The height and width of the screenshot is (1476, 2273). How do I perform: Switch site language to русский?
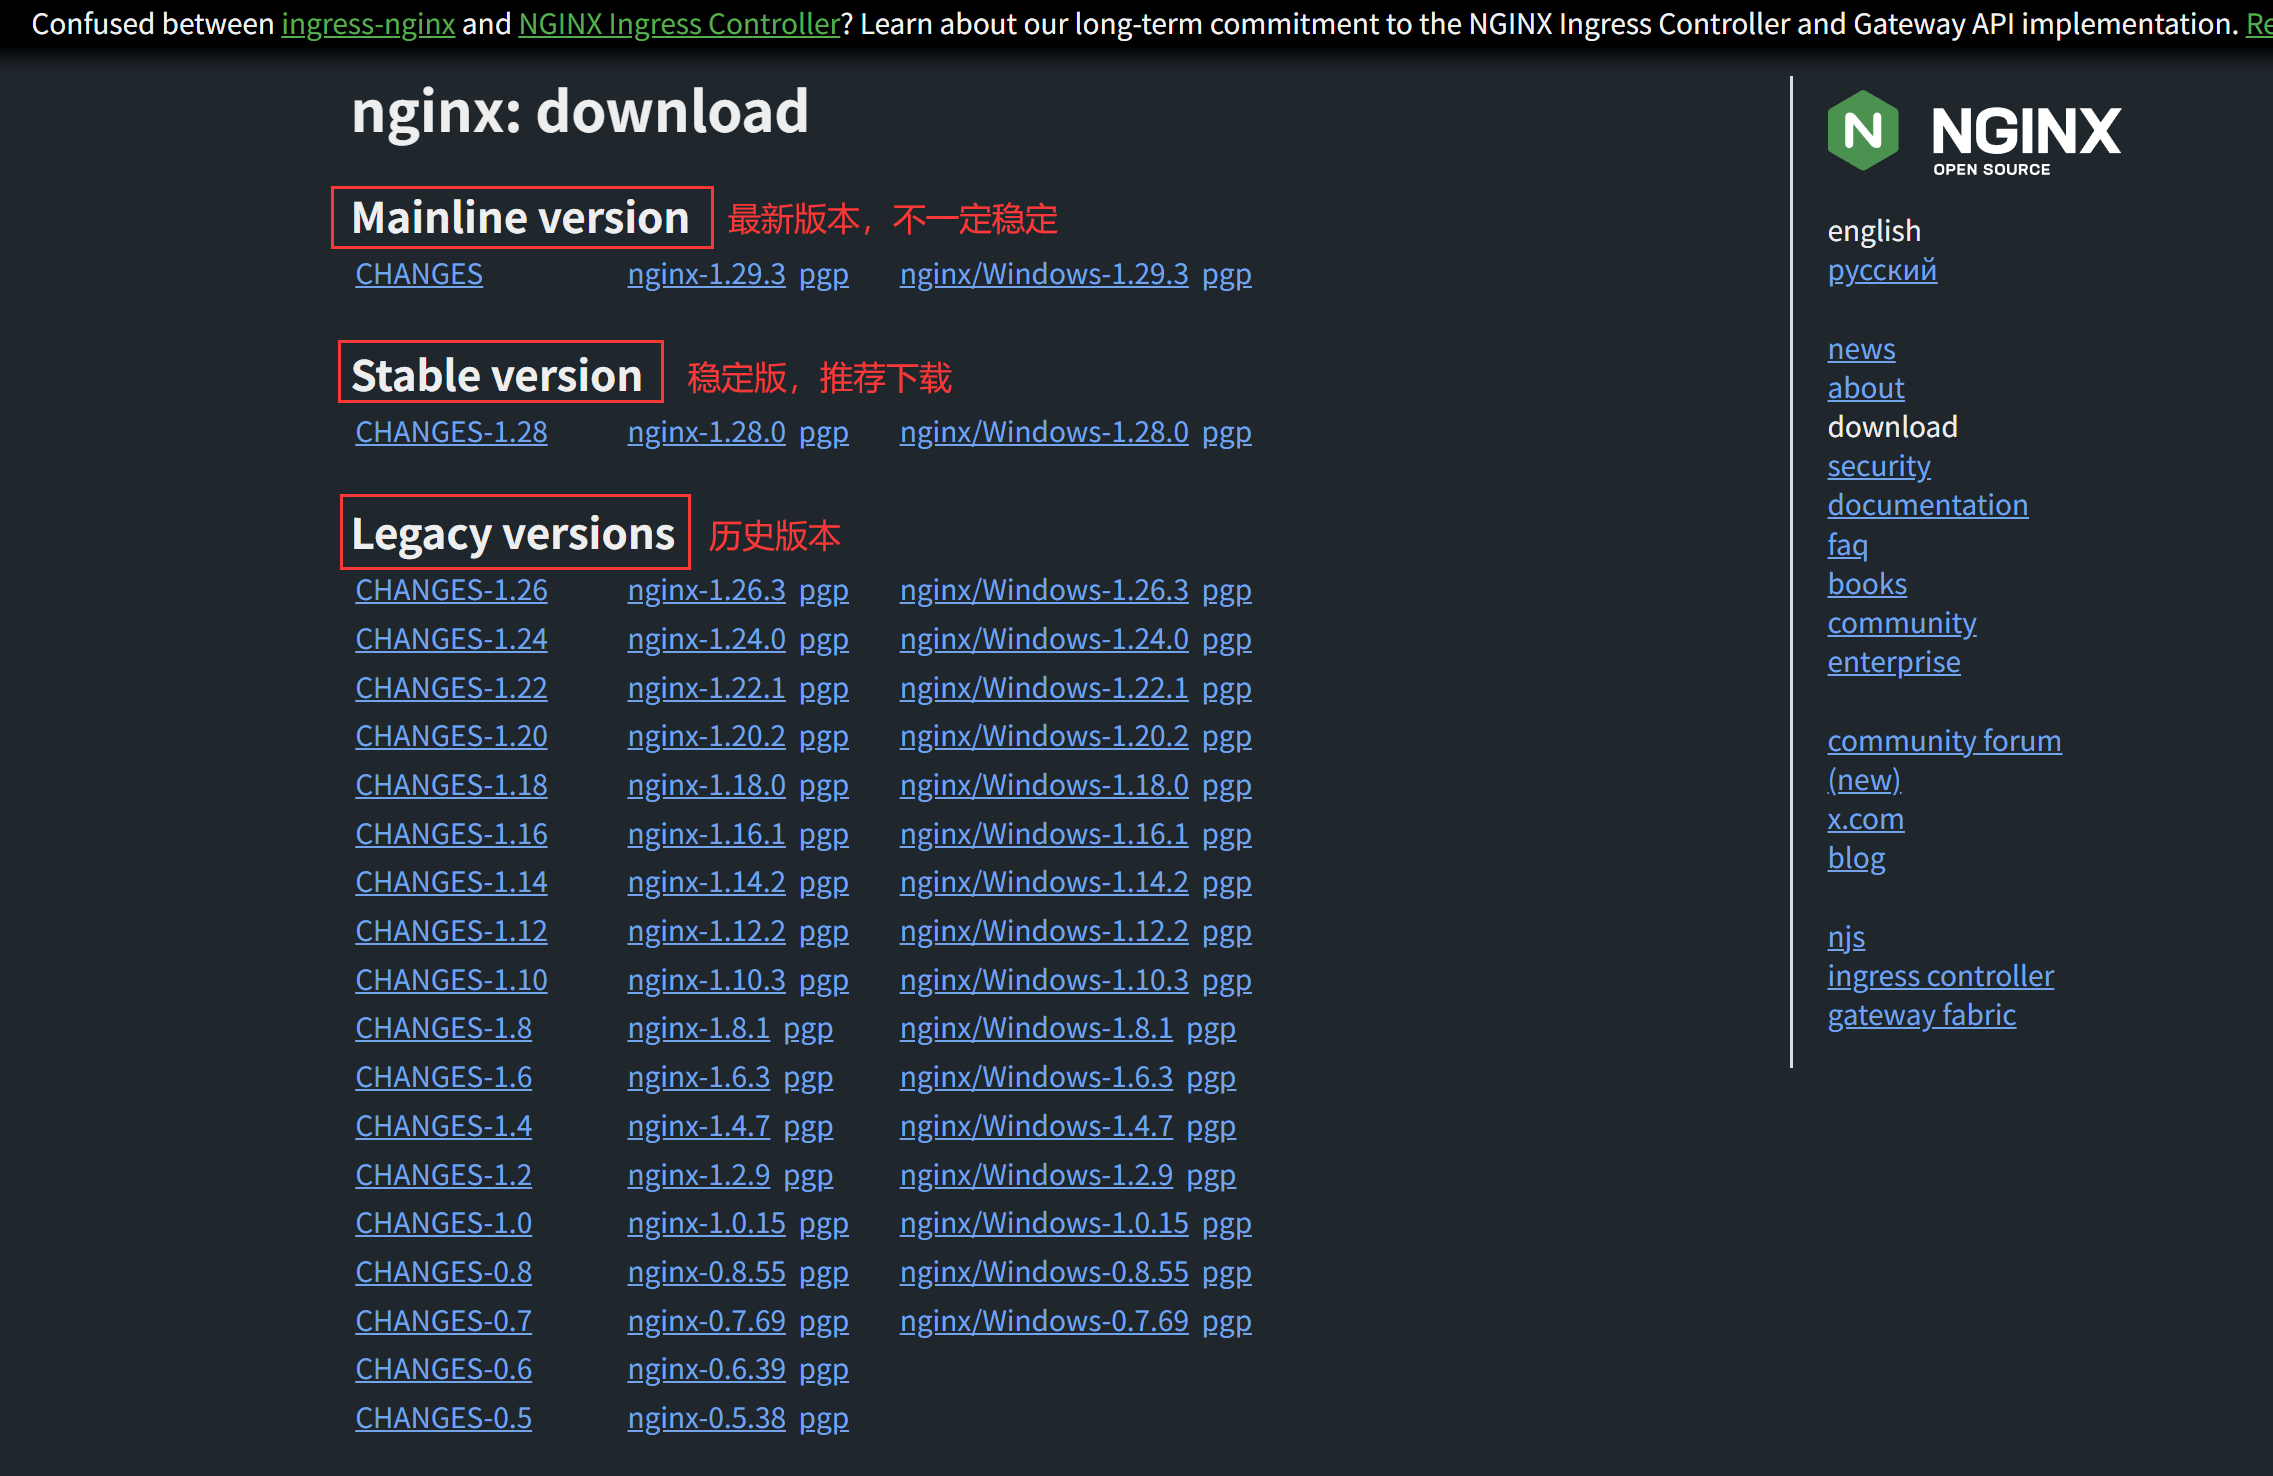click(1882, 270)
